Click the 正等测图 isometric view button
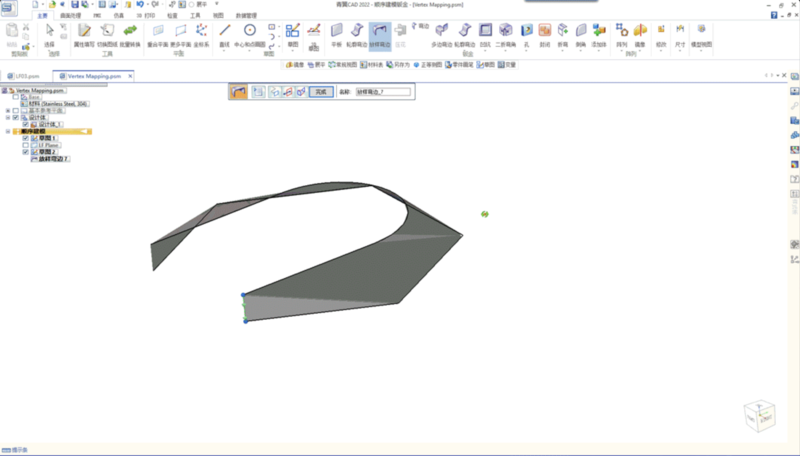This screenshot has width=800, height=456. coord(428,64)
